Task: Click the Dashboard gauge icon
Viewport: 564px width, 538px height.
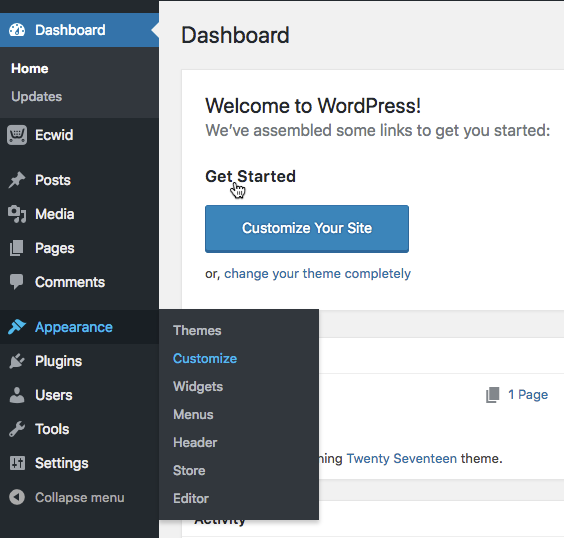Action: point(17,30)
